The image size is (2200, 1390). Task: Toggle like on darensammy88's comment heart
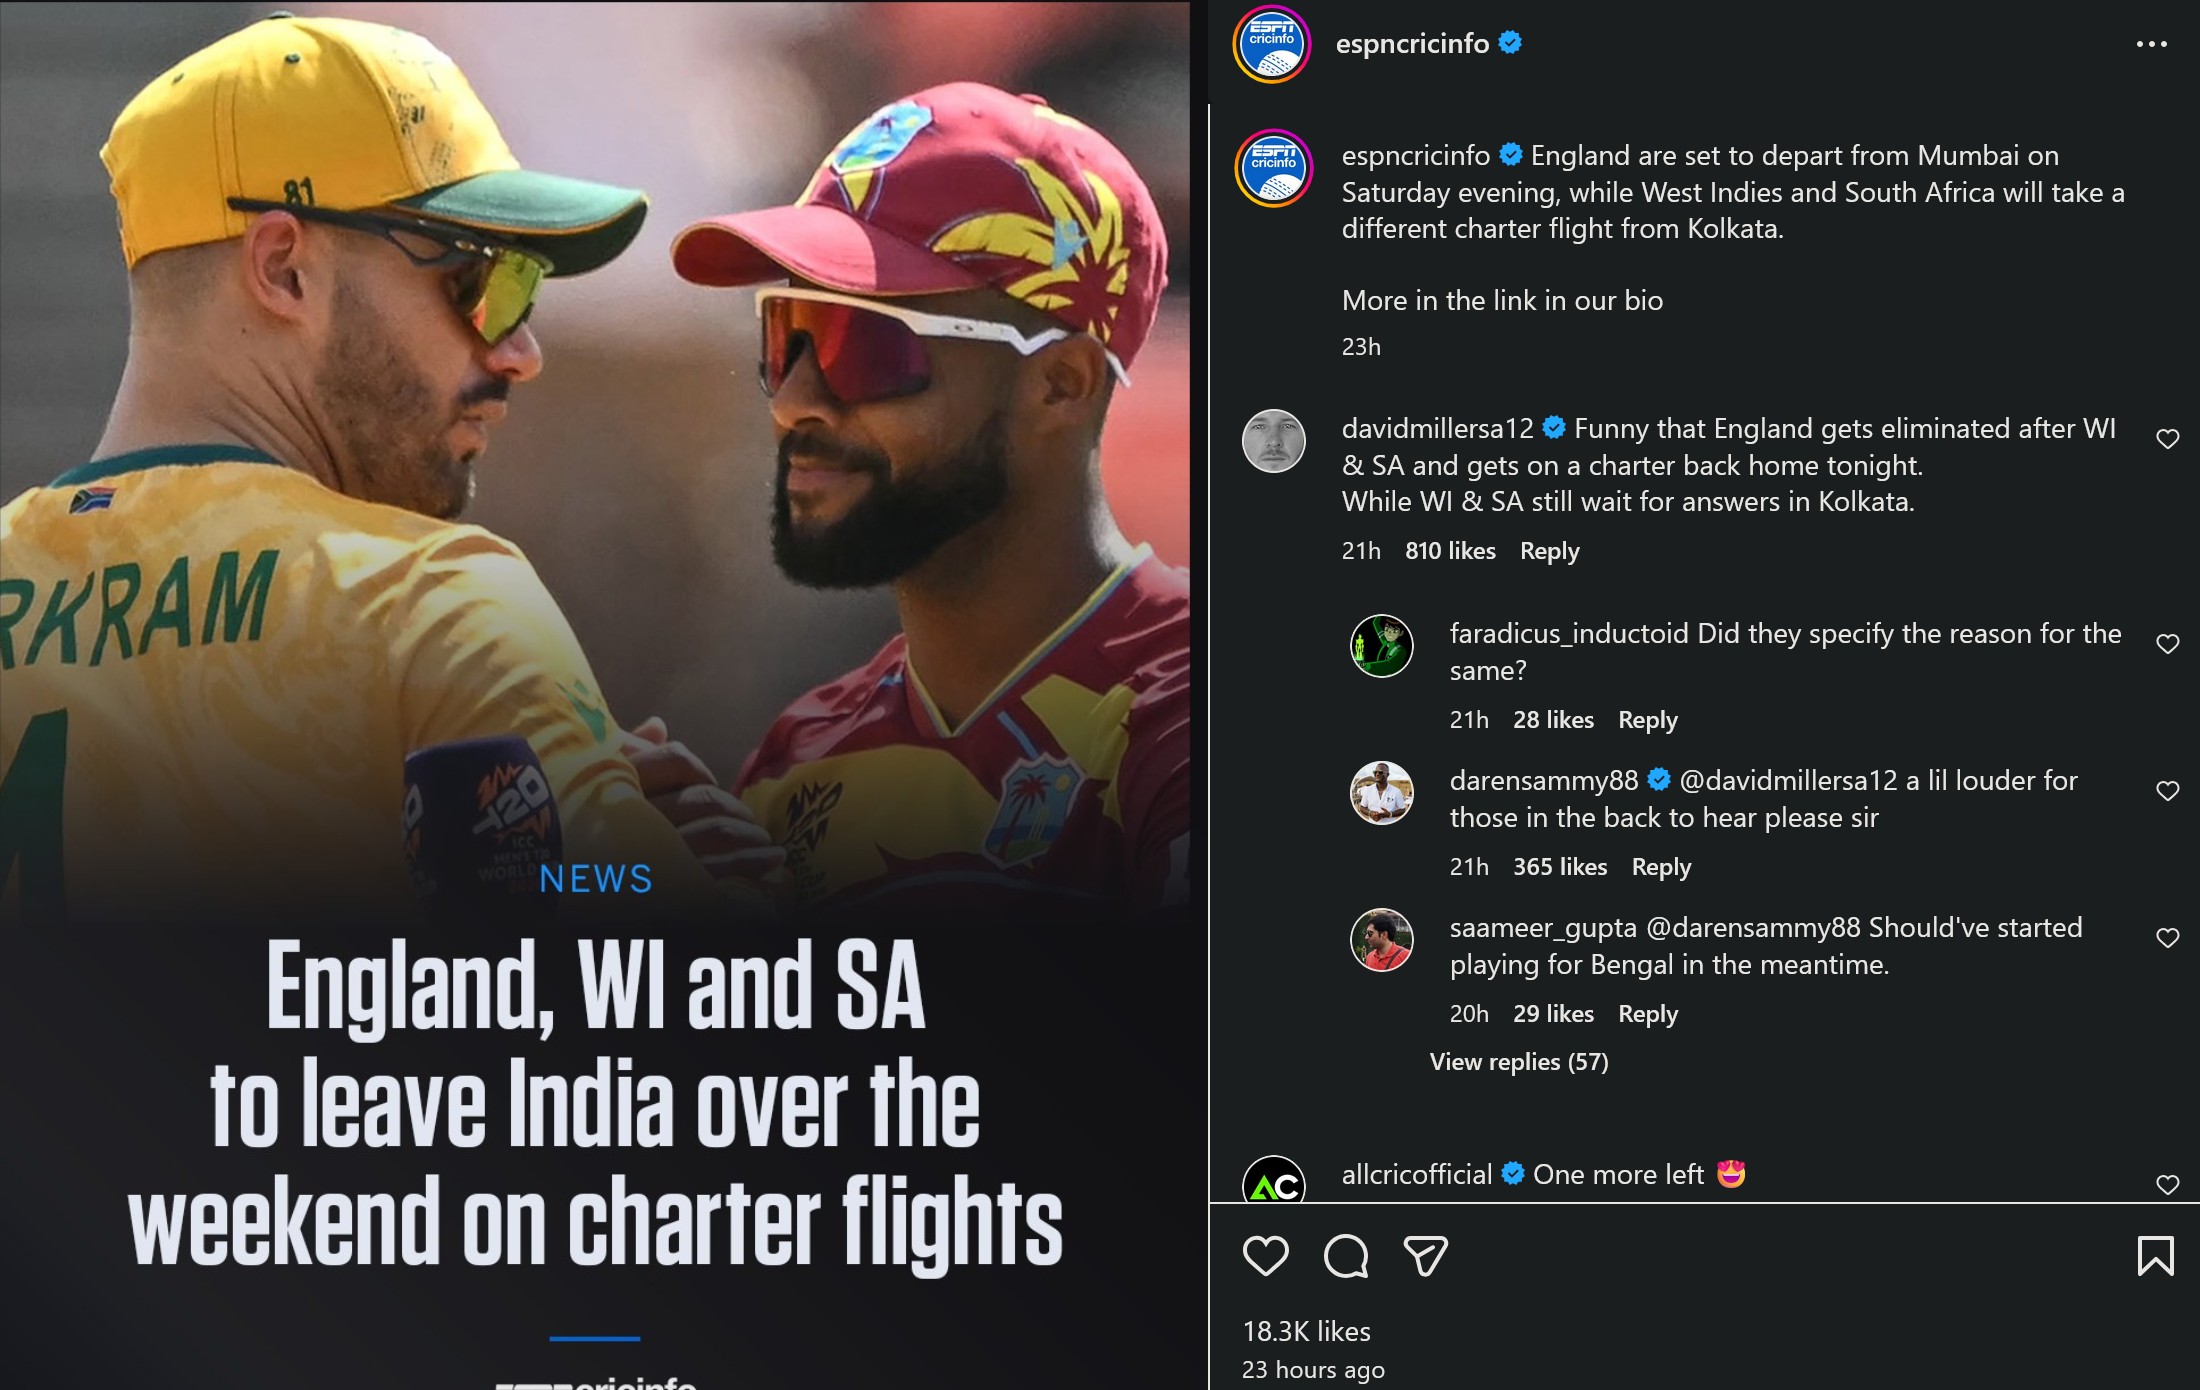2167,791
